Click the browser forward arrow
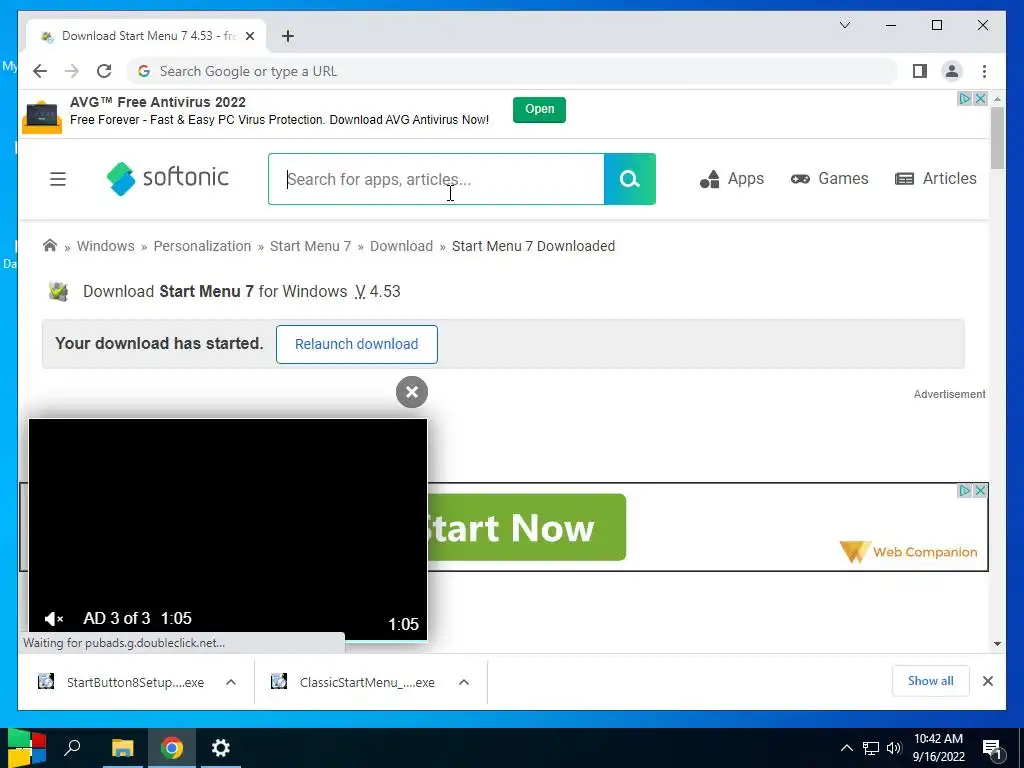This screenshot has width=1024, height=768. pyautogui.click(x=72, y=71)
